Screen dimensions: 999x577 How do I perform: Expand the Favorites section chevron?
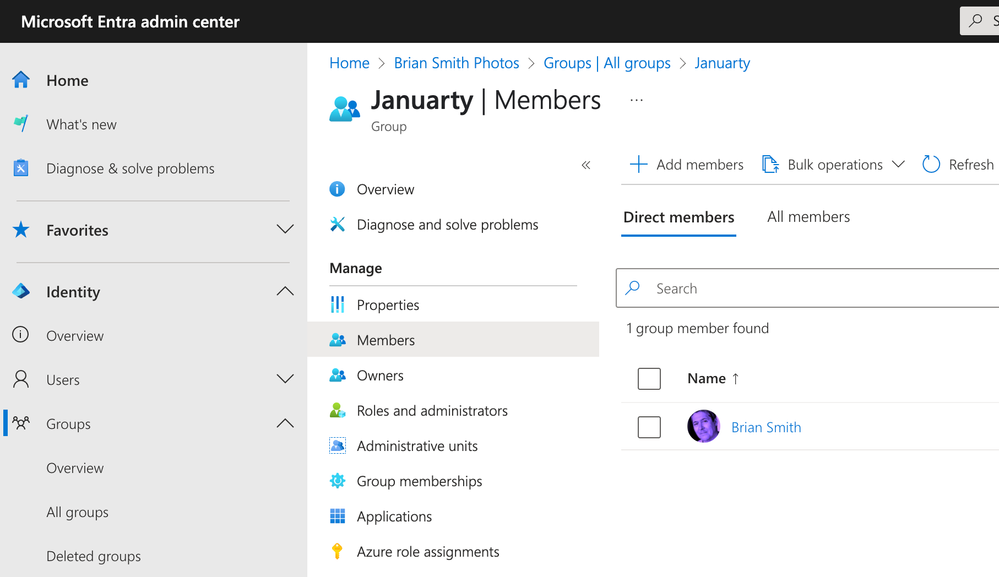285,229
